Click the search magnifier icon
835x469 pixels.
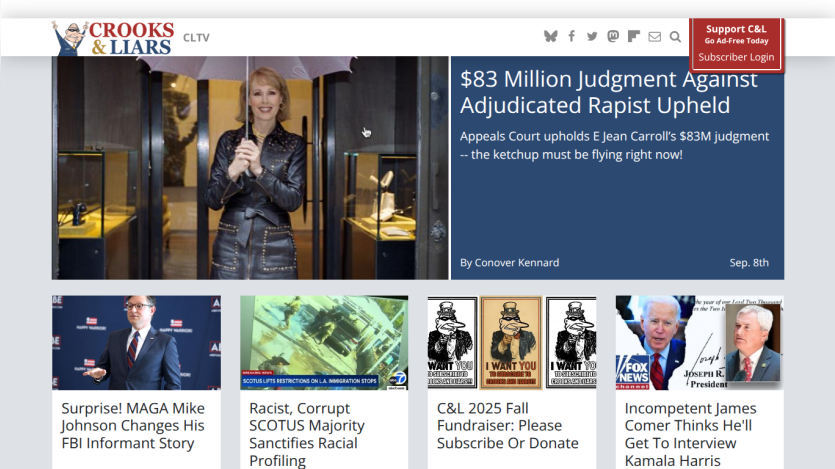point(675,37)
